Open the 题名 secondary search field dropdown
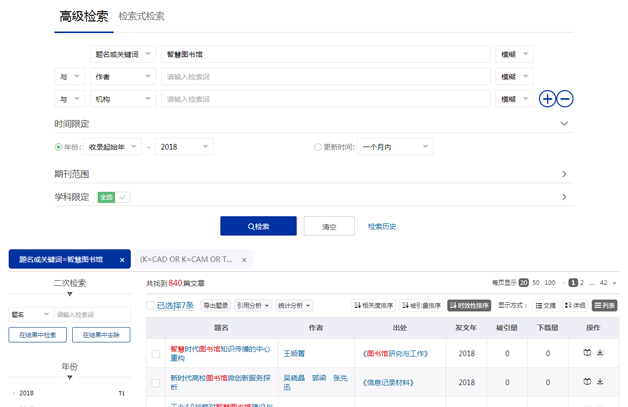 (31, 314)
